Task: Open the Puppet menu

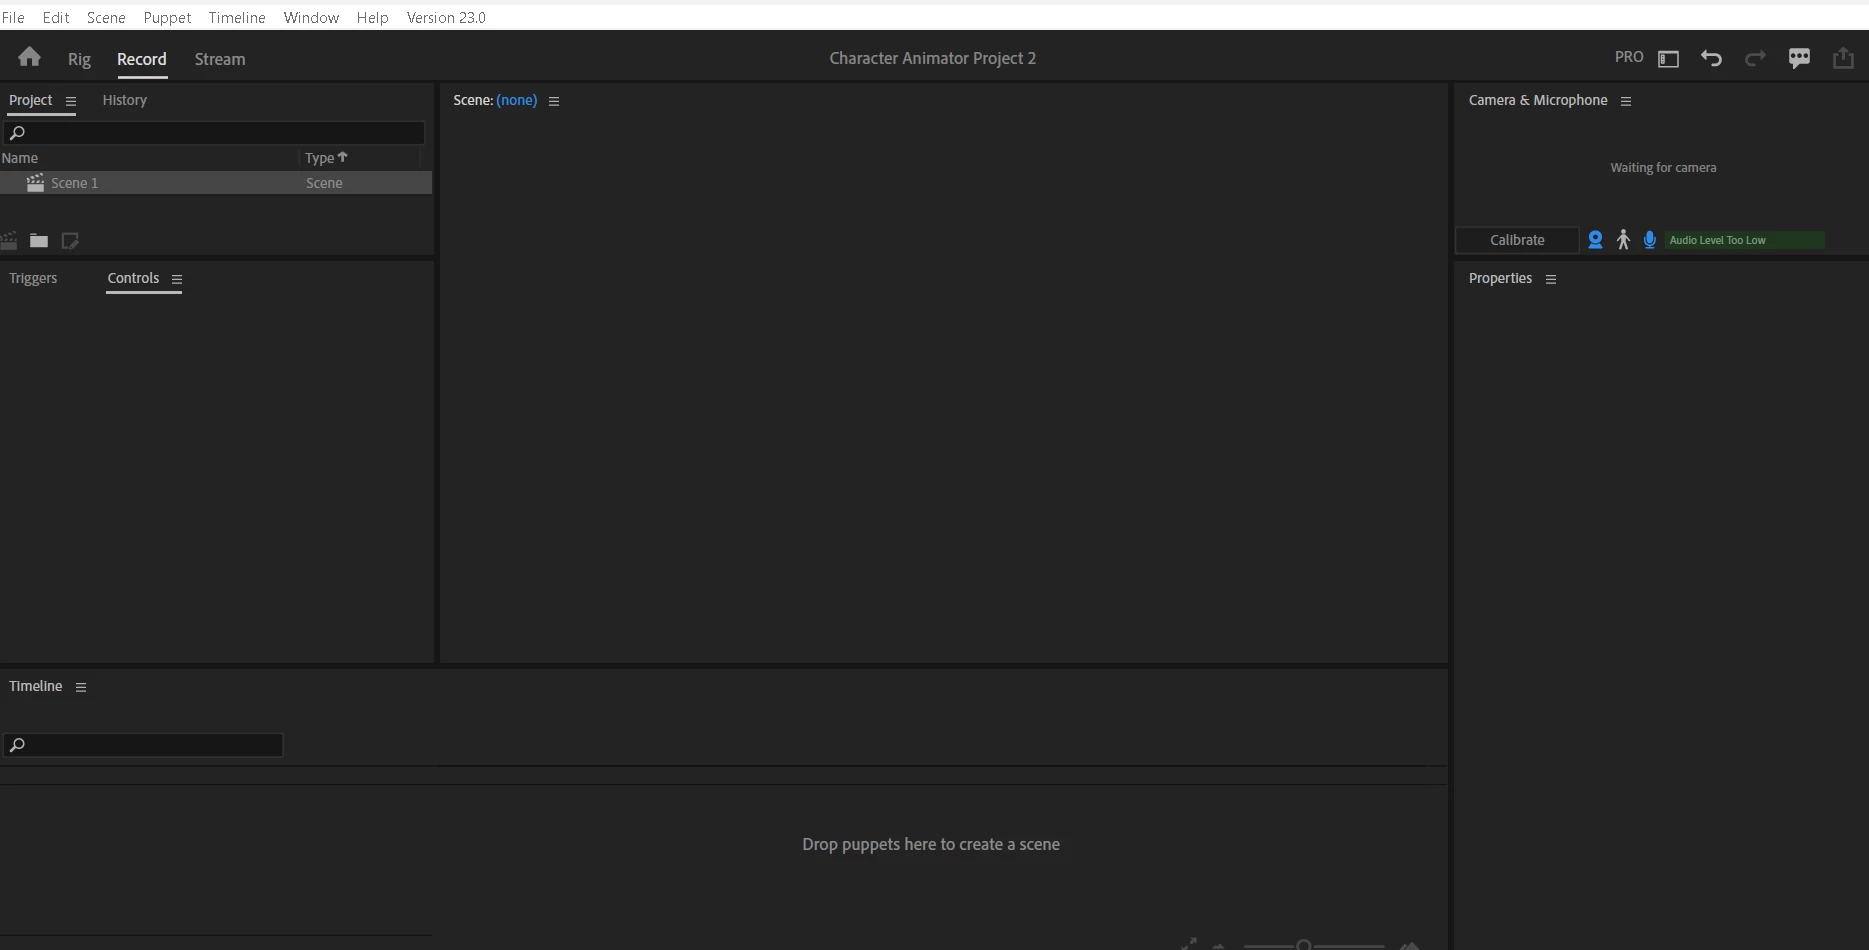Action: [x=167, y=17]
